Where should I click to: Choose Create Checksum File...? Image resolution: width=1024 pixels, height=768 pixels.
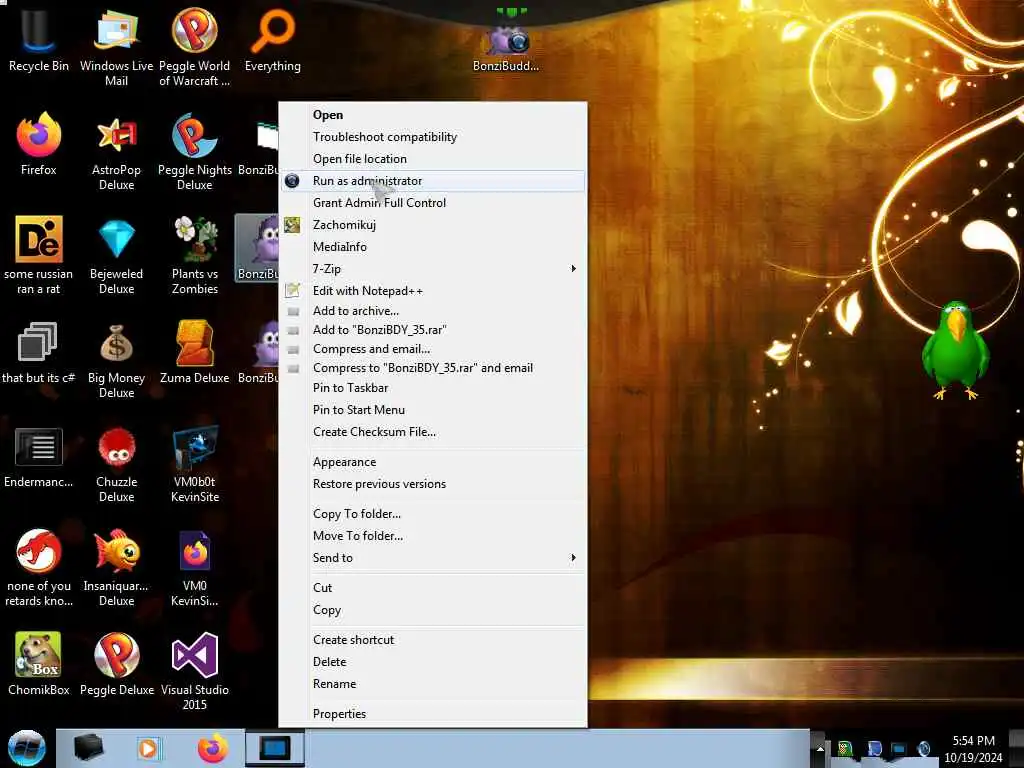[433, 432]
